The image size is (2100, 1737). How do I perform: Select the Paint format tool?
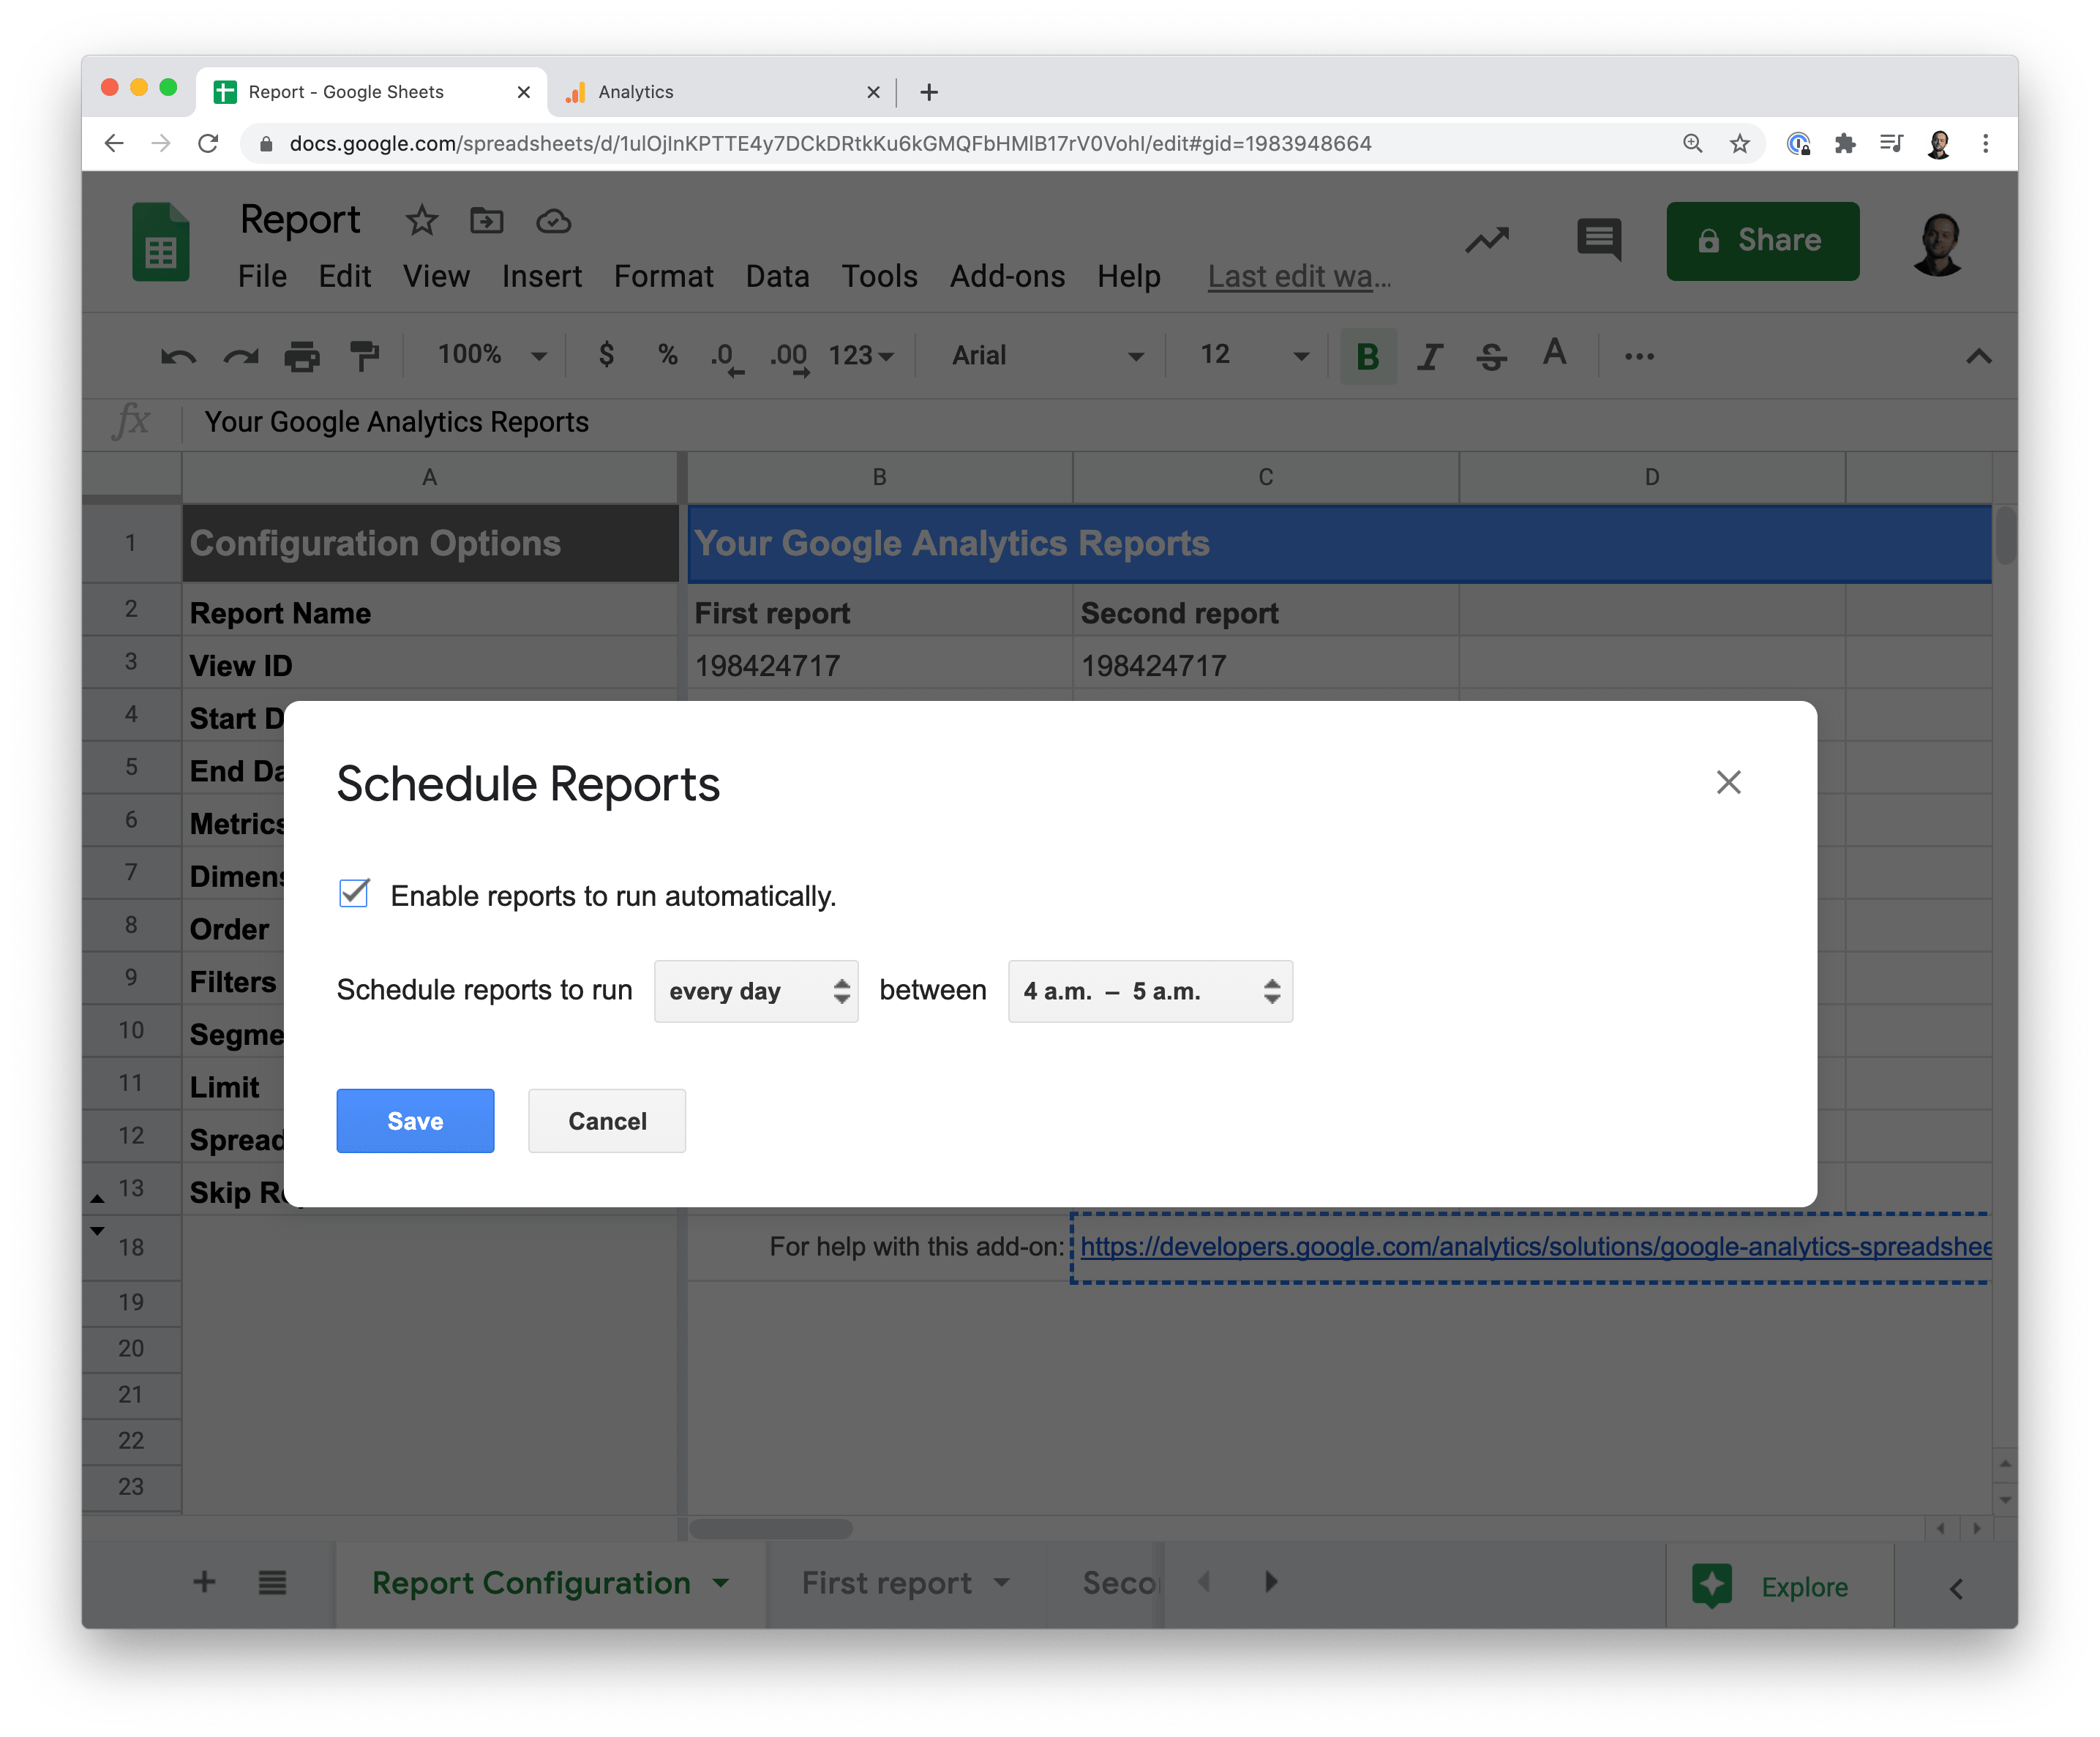pyautogui.click(x=364, y=356)
